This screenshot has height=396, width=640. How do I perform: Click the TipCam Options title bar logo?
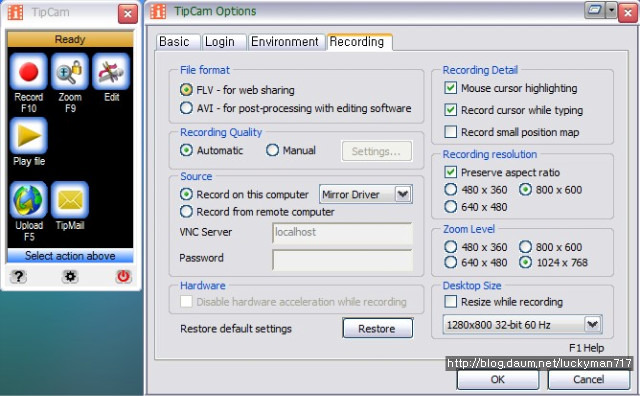pos(158,11)
